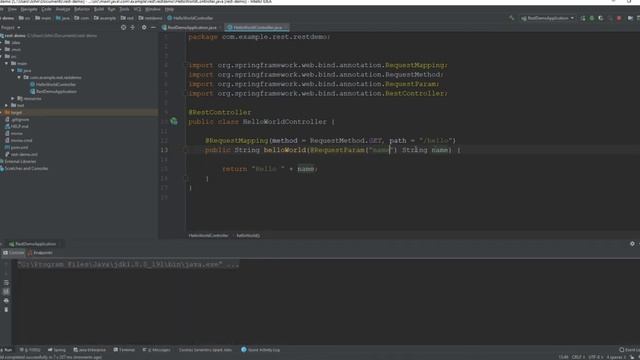Open the Code menu
Screen dimensions: 640x360
47,9
